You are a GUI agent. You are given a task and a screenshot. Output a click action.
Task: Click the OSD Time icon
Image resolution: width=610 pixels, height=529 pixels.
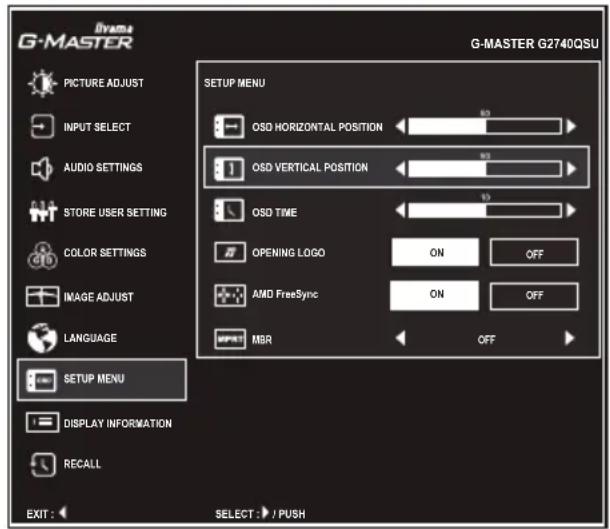[x=229, y=210]
